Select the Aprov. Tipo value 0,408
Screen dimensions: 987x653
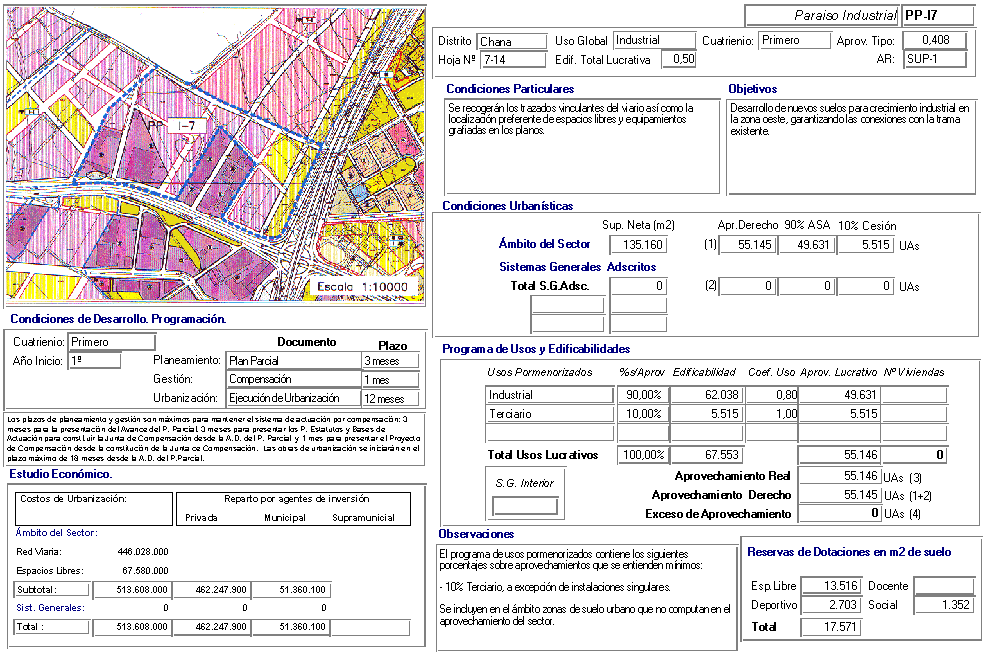click(934, 40)
